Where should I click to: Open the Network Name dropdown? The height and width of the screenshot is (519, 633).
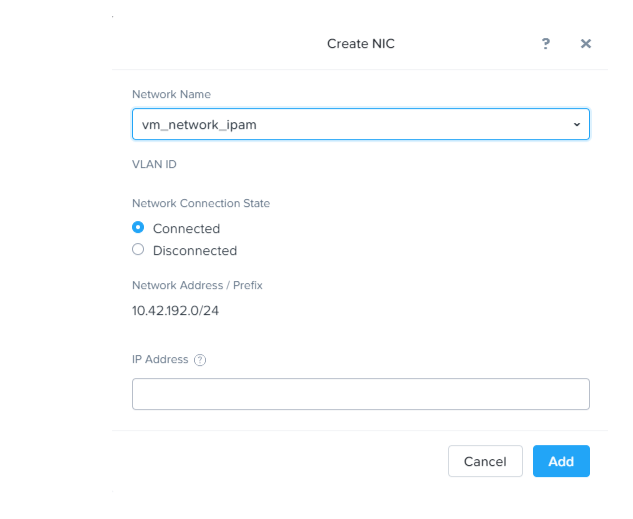[360, 124]
